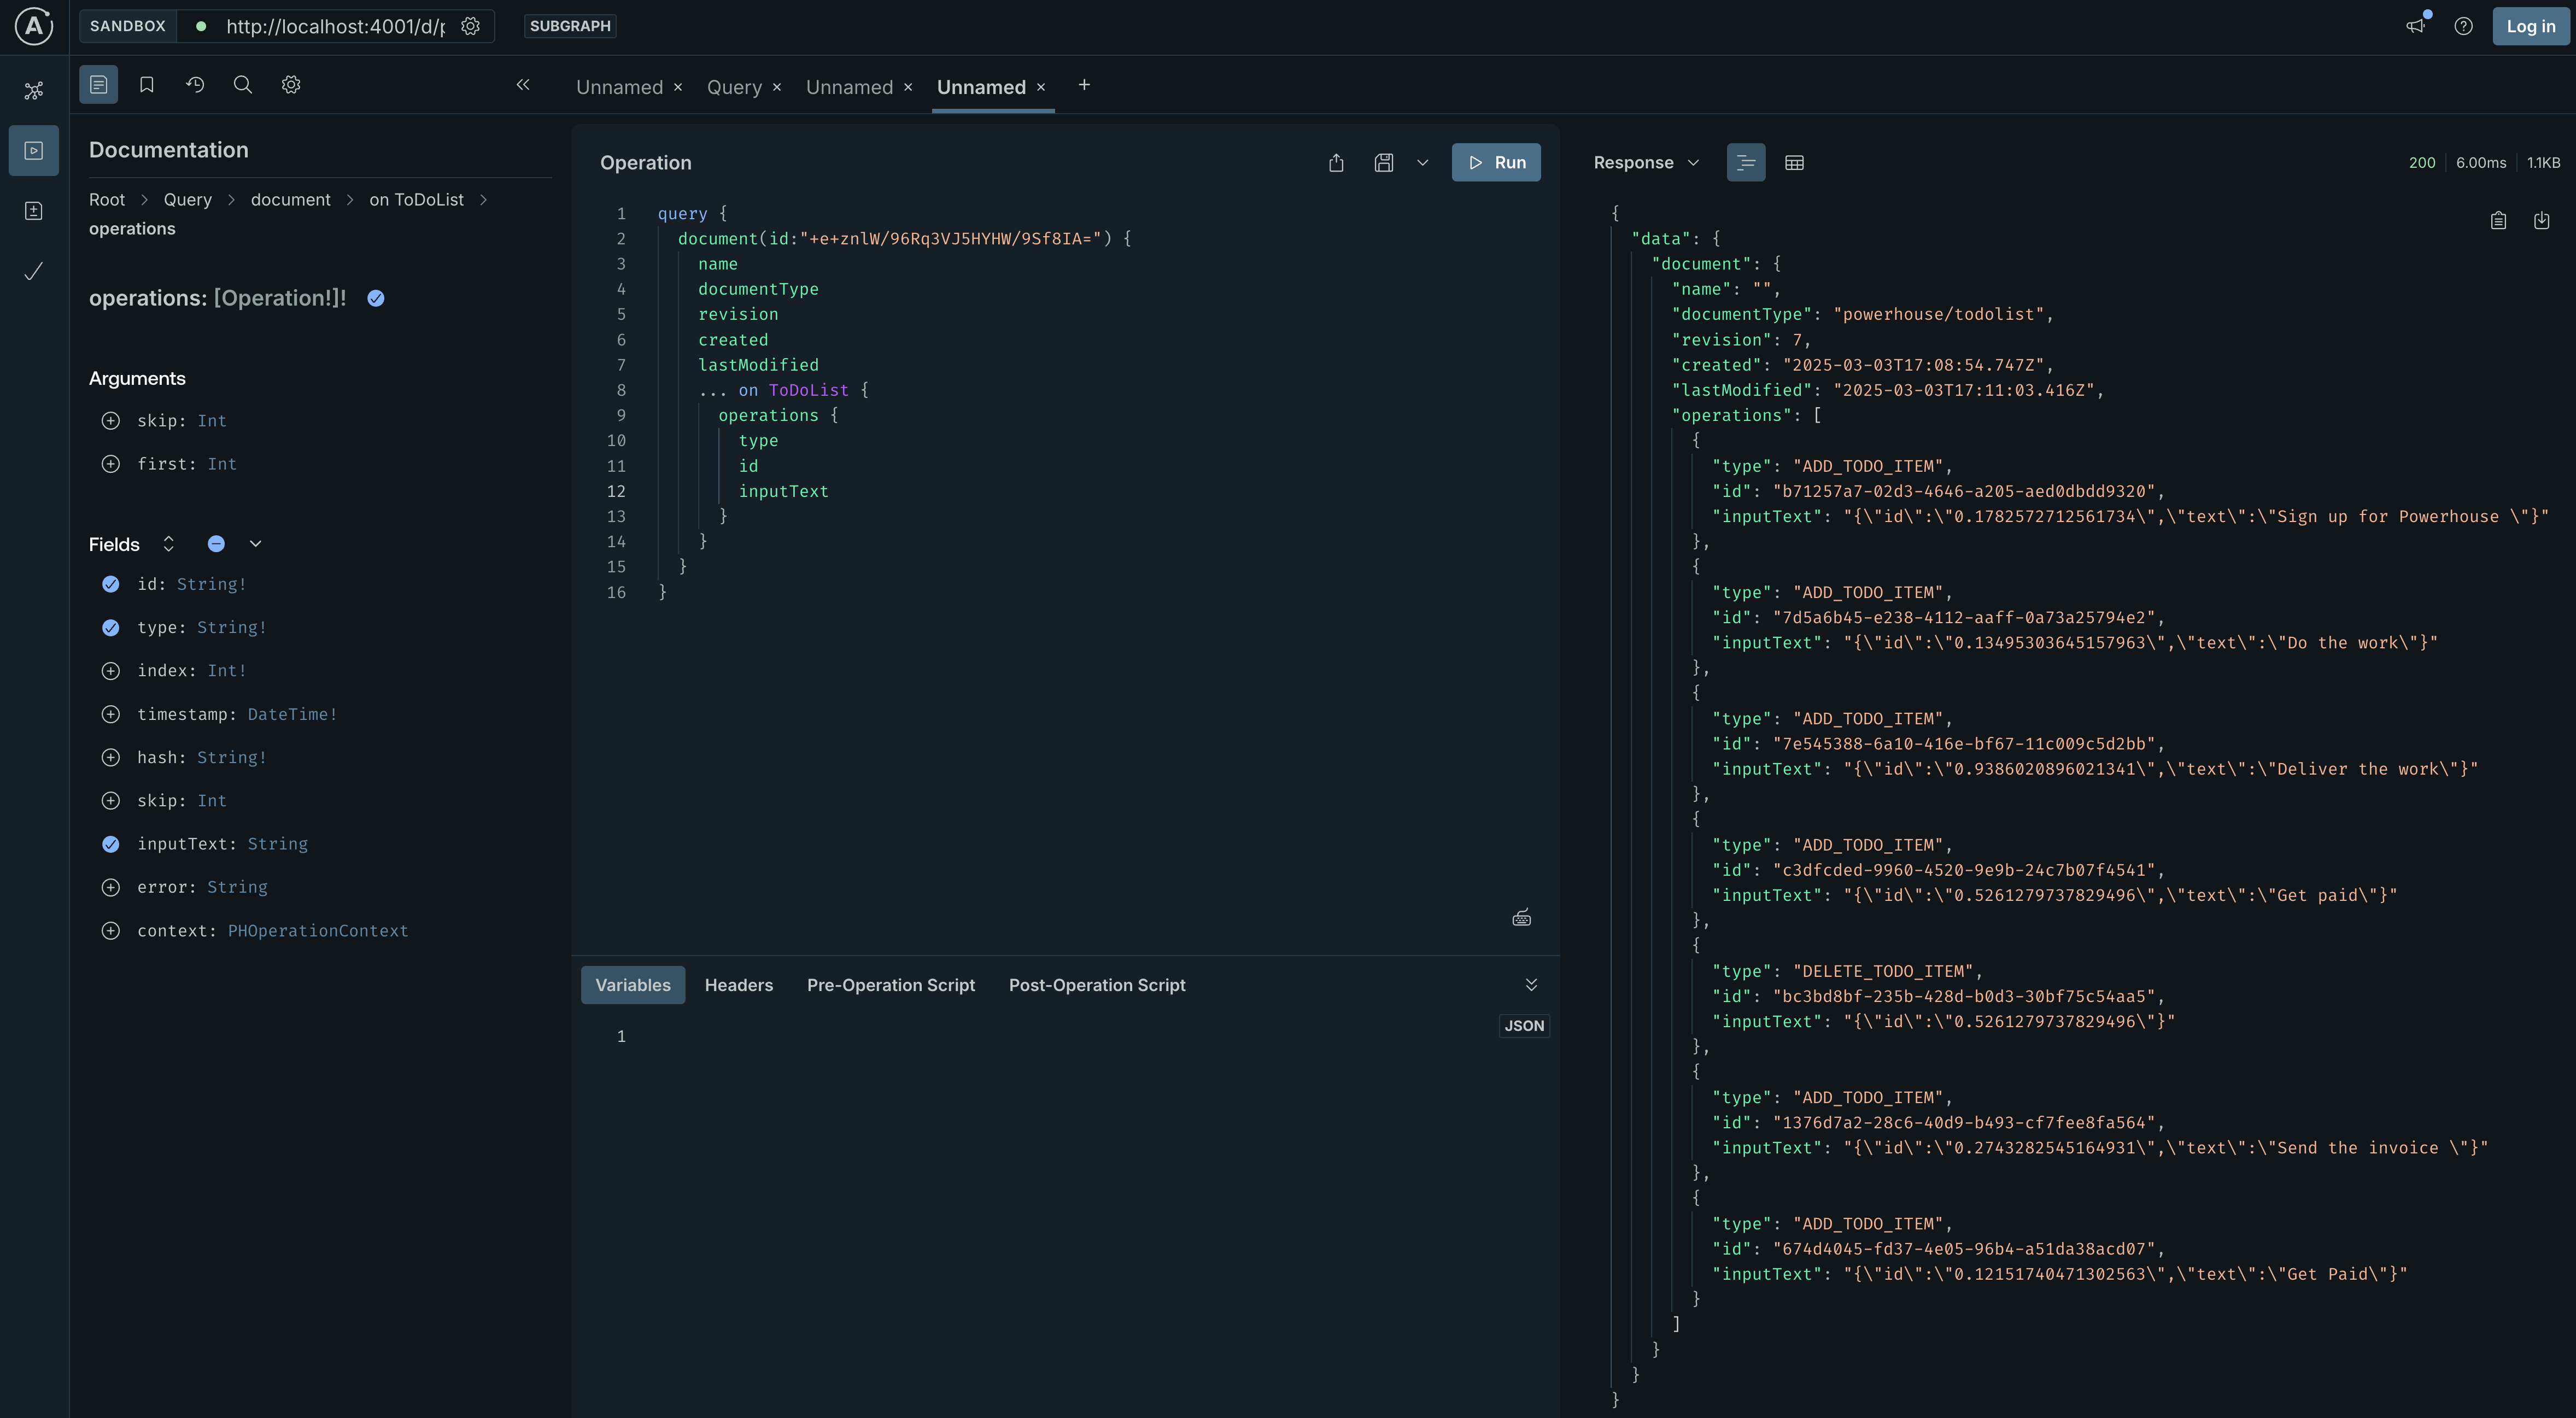Open the operation history icon
Viewport: 2576px width, 1418px height.
(194, 84)
